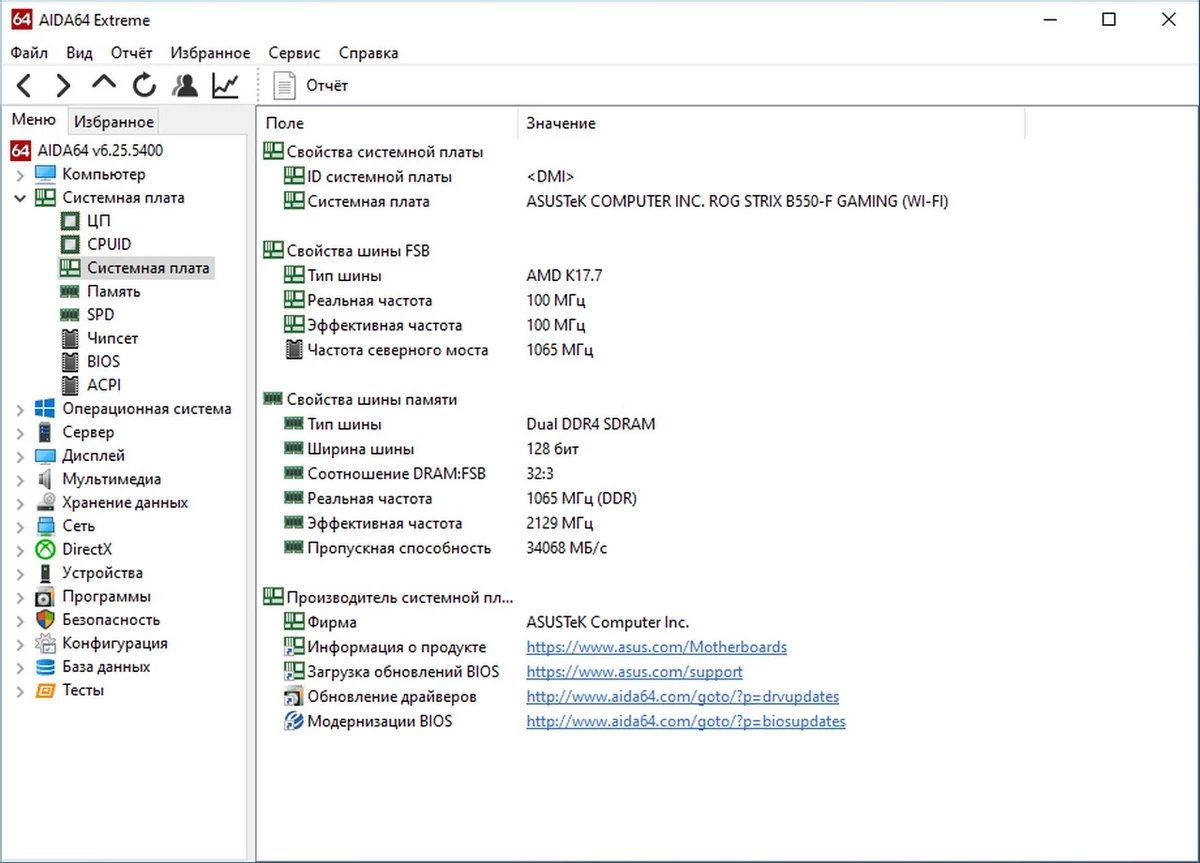Switch to the Меню sidebar tab
This screenshot has height=863, width=1200.
click(34, 120)
